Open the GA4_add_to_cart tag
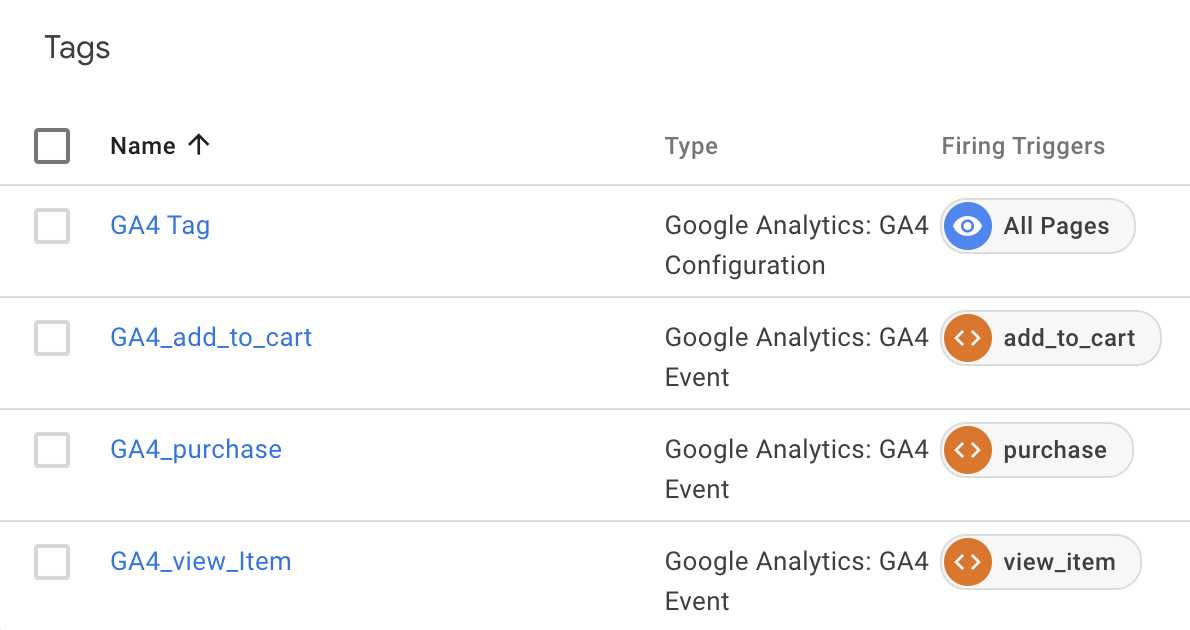Image resolution: width=1190 pixels, height=630 pixels. (x=211, y=338)
